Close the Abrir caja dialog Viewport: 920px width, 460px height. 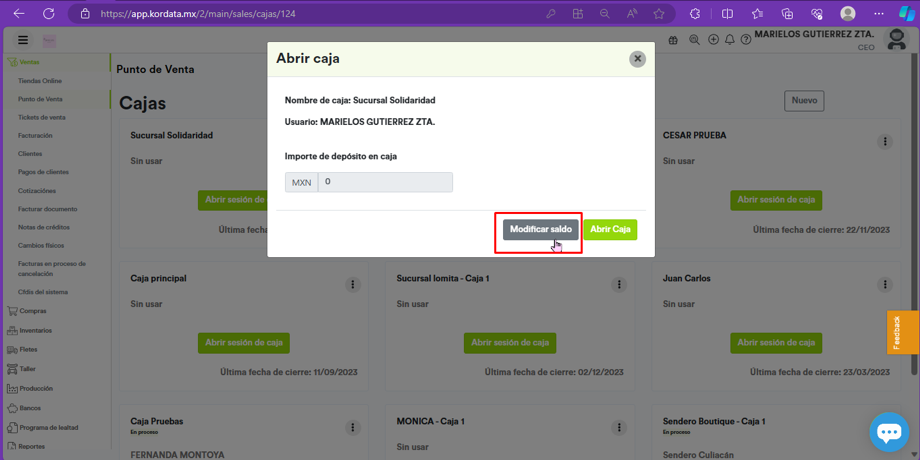[637, 59]
